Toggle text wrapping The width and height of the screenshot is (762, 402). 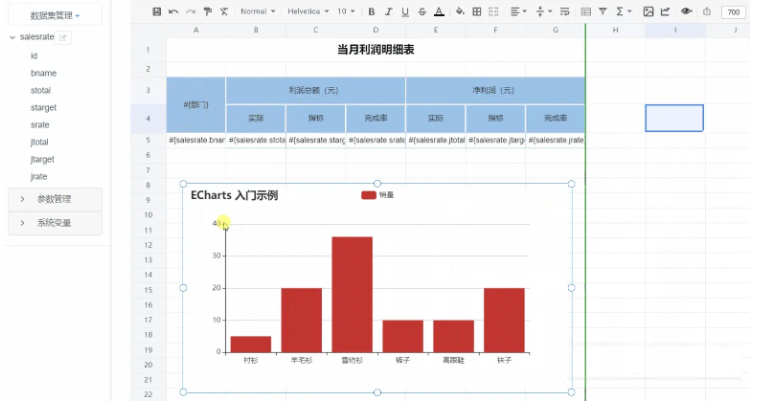pyautogui.click(x=565, y=12)
